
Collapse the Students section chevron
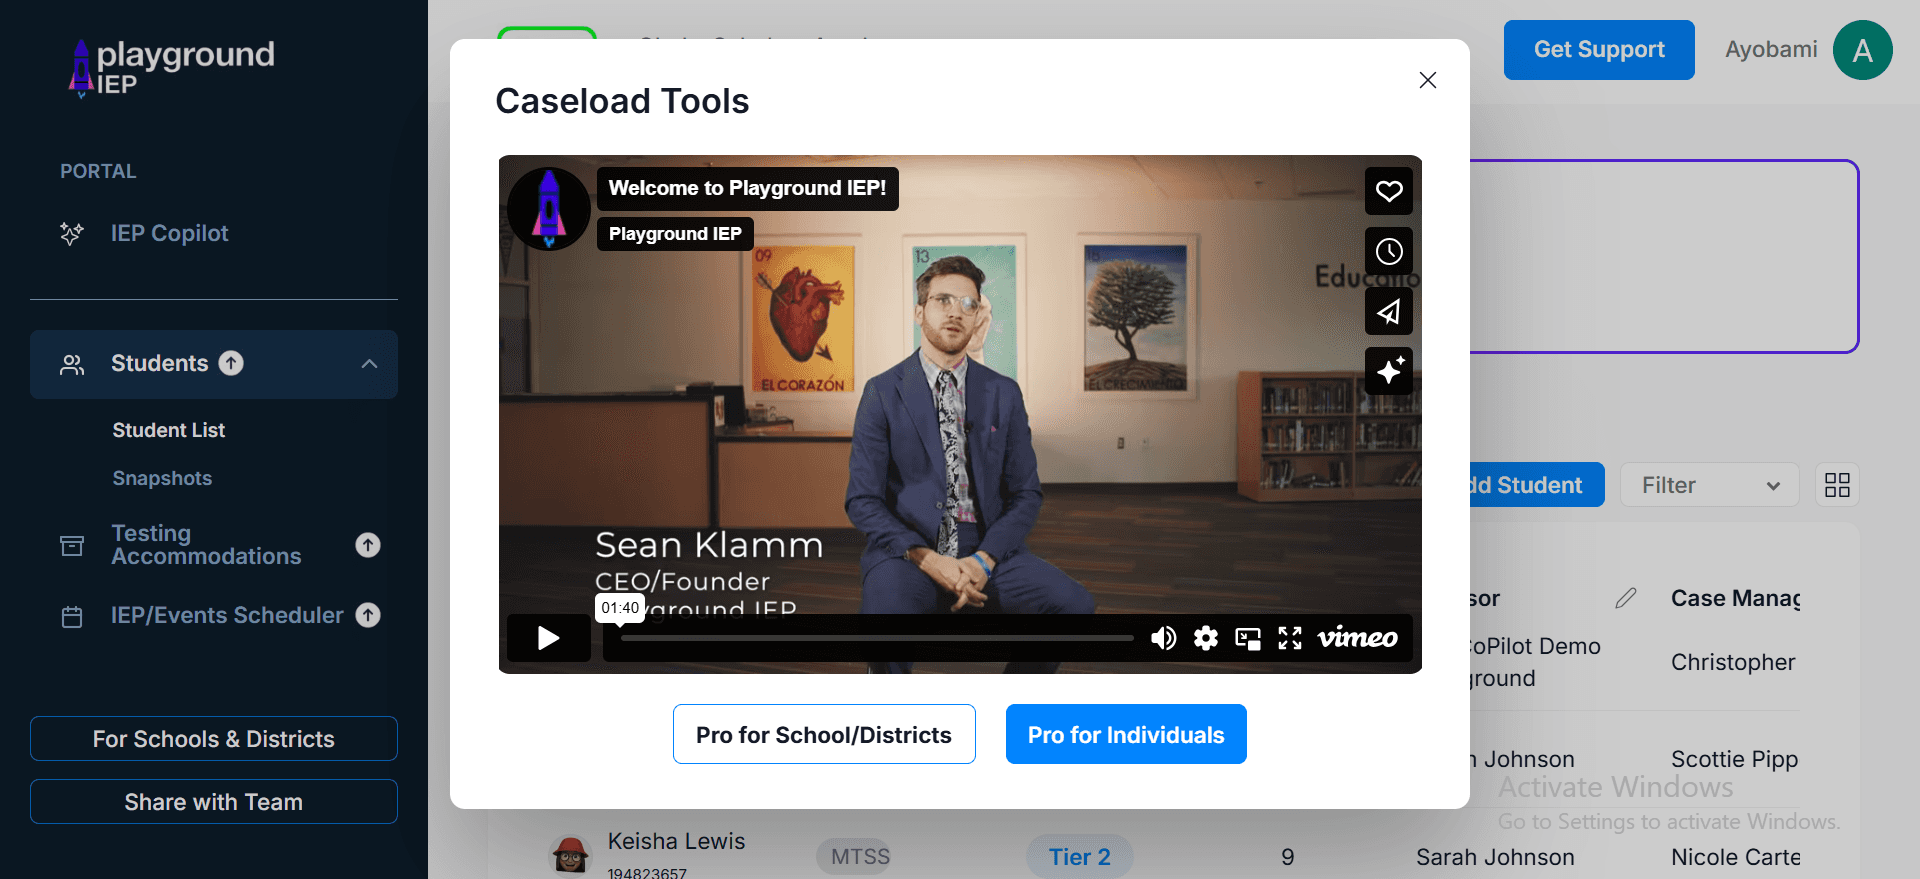pos(369,364)
